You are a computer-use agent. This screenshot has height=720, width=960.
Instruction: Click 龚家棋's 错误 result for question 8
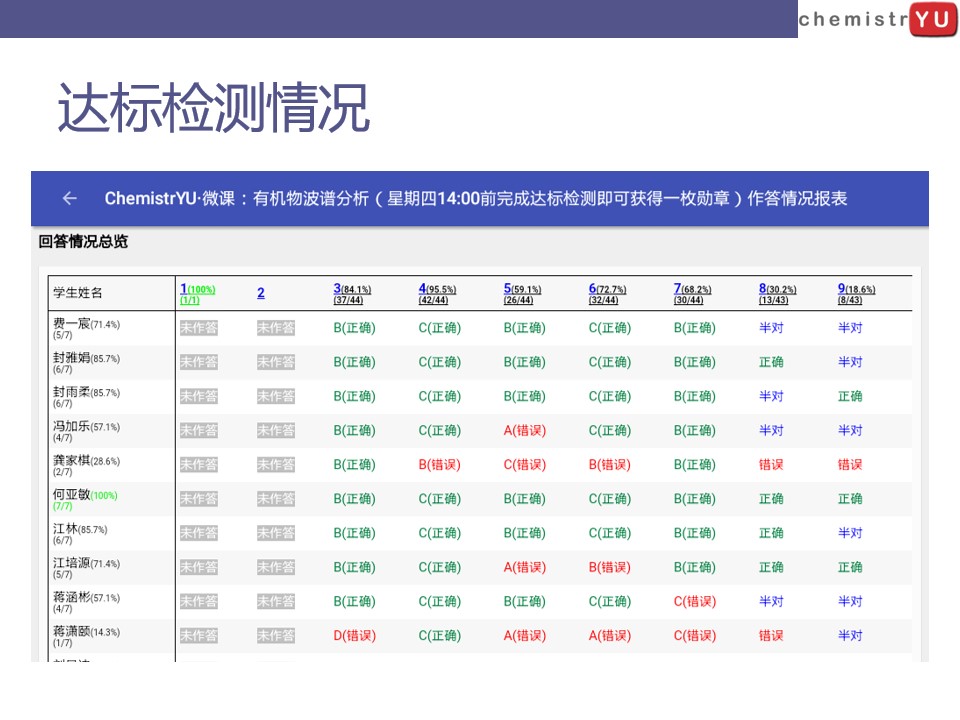[x=771, y=465]
